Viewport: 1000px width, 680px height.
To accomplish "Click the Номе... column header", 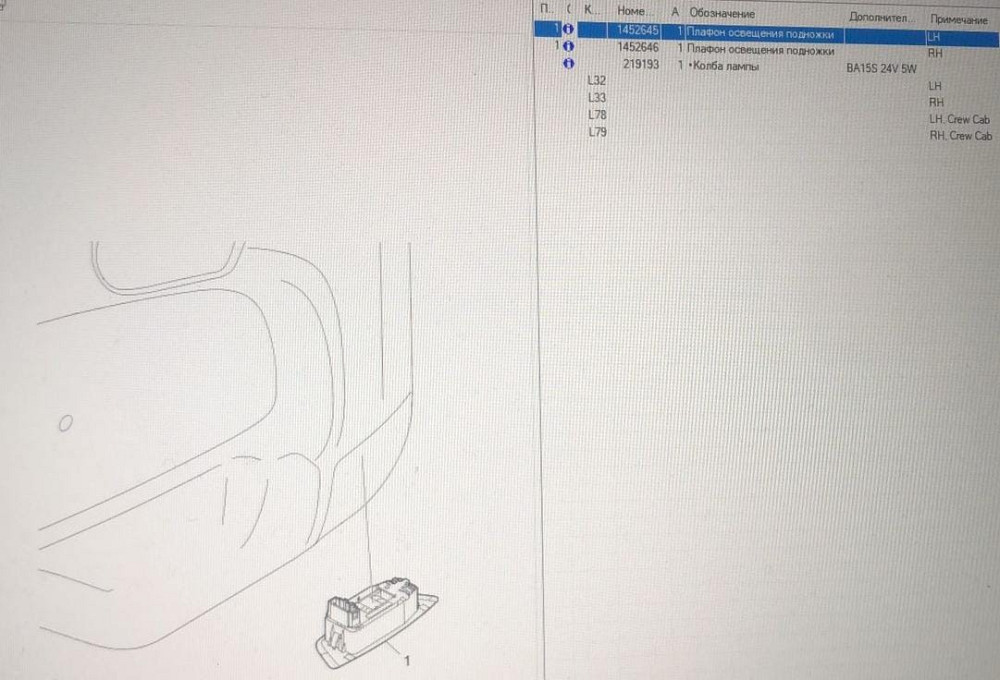I will [x=637, y=11].
